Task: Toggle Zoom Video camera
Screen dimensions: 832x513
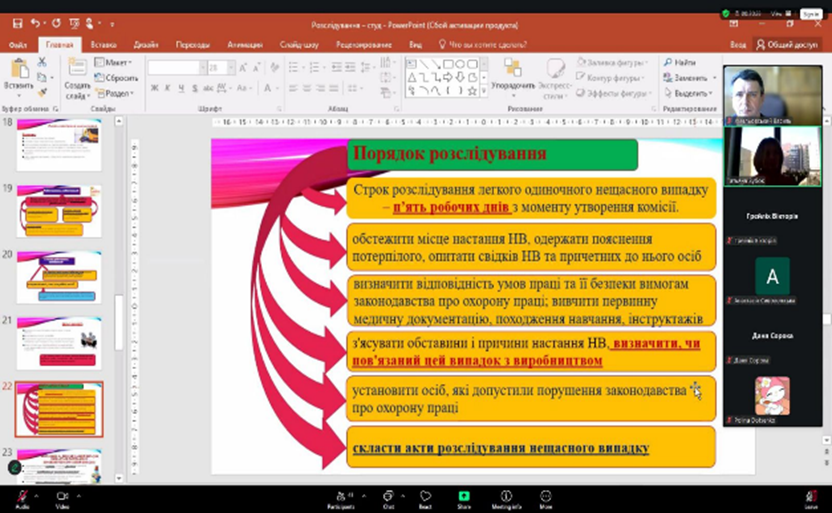Action: 62,499
